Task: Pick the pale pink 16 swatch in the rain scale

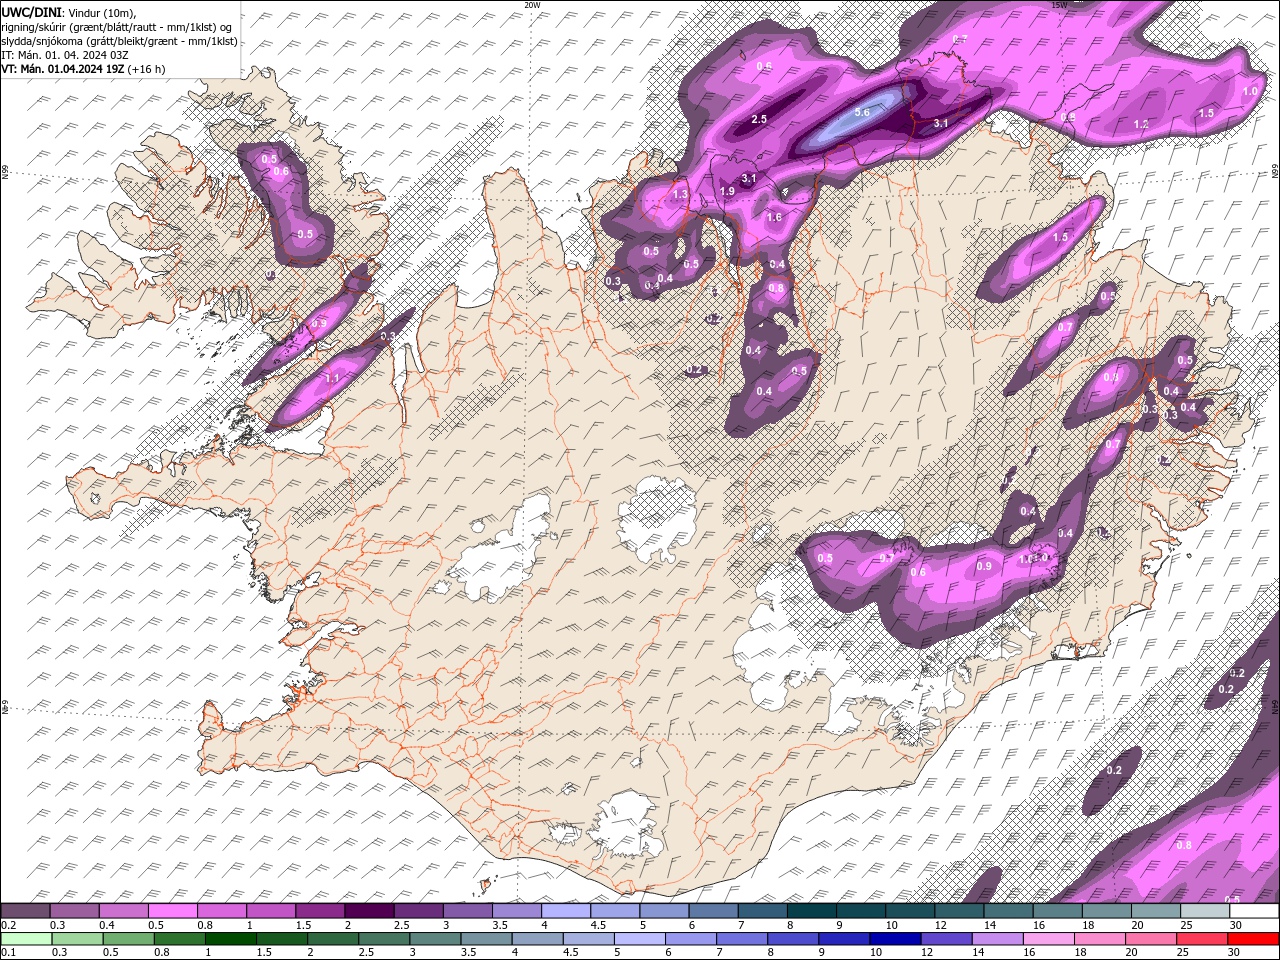Action: tap(1049, 939)
